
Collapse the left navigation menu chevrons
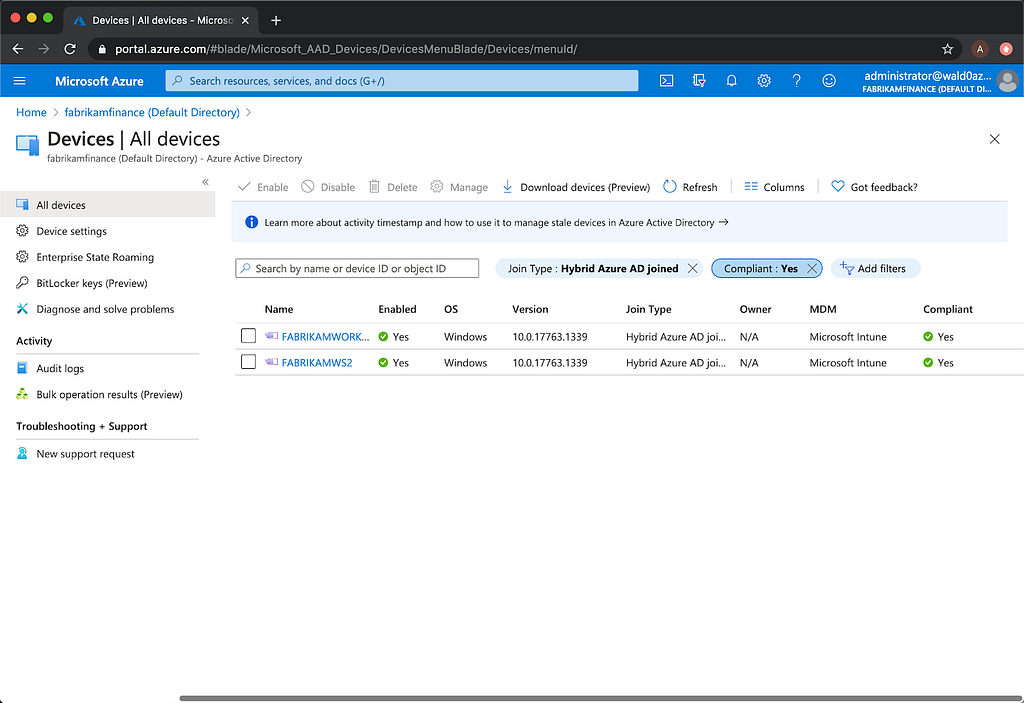[x=205, y=182]
